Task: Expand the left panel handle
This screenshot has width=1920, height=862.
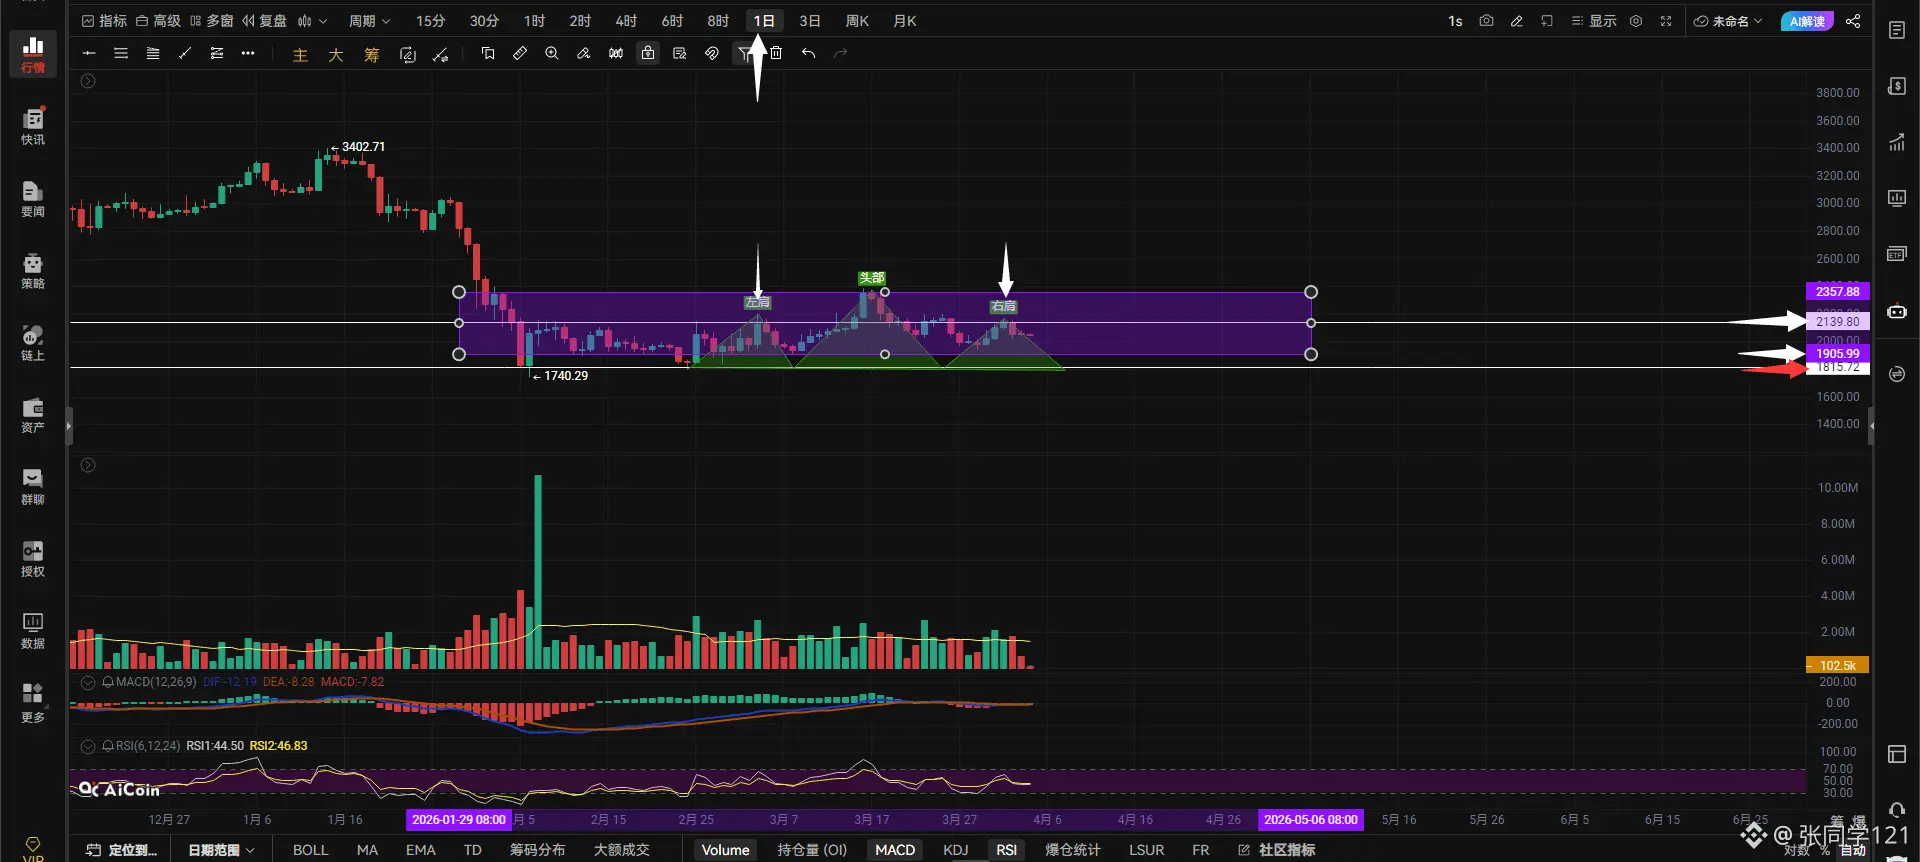Action: pyautogui.click(x=68, y=426)
